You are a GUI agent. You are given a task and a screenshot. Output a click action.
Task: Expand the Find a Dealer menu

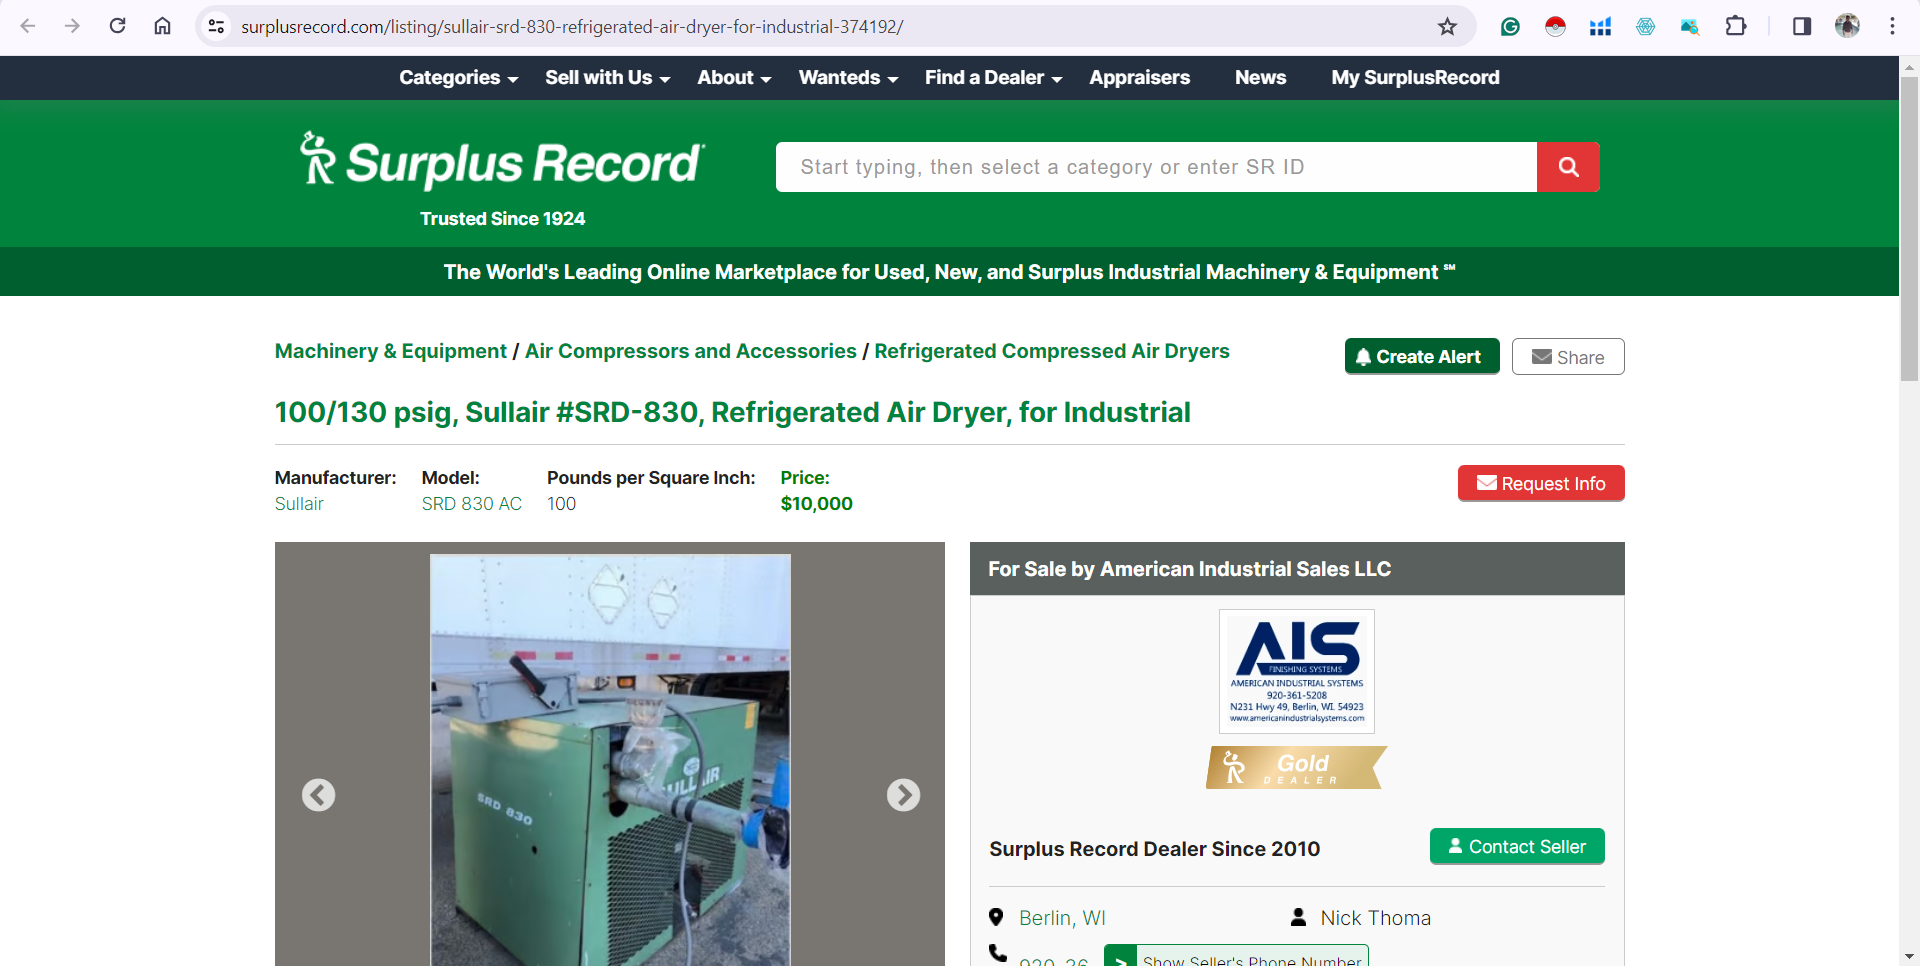(993, 78)
